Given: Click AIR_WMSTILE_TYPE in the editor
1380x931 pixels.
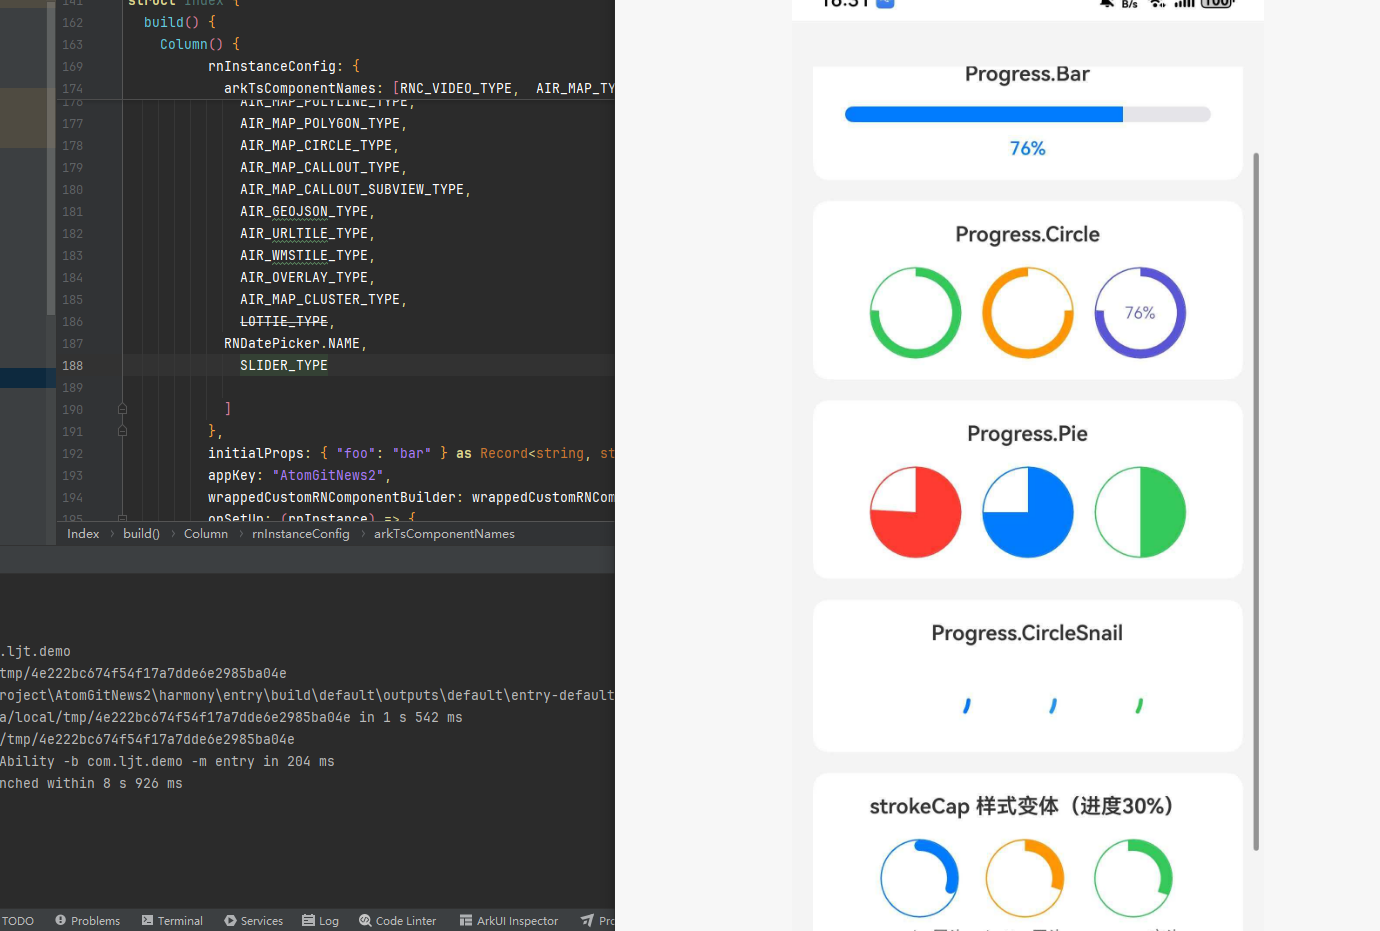Looking at the screenshot, I should point(304,255).
